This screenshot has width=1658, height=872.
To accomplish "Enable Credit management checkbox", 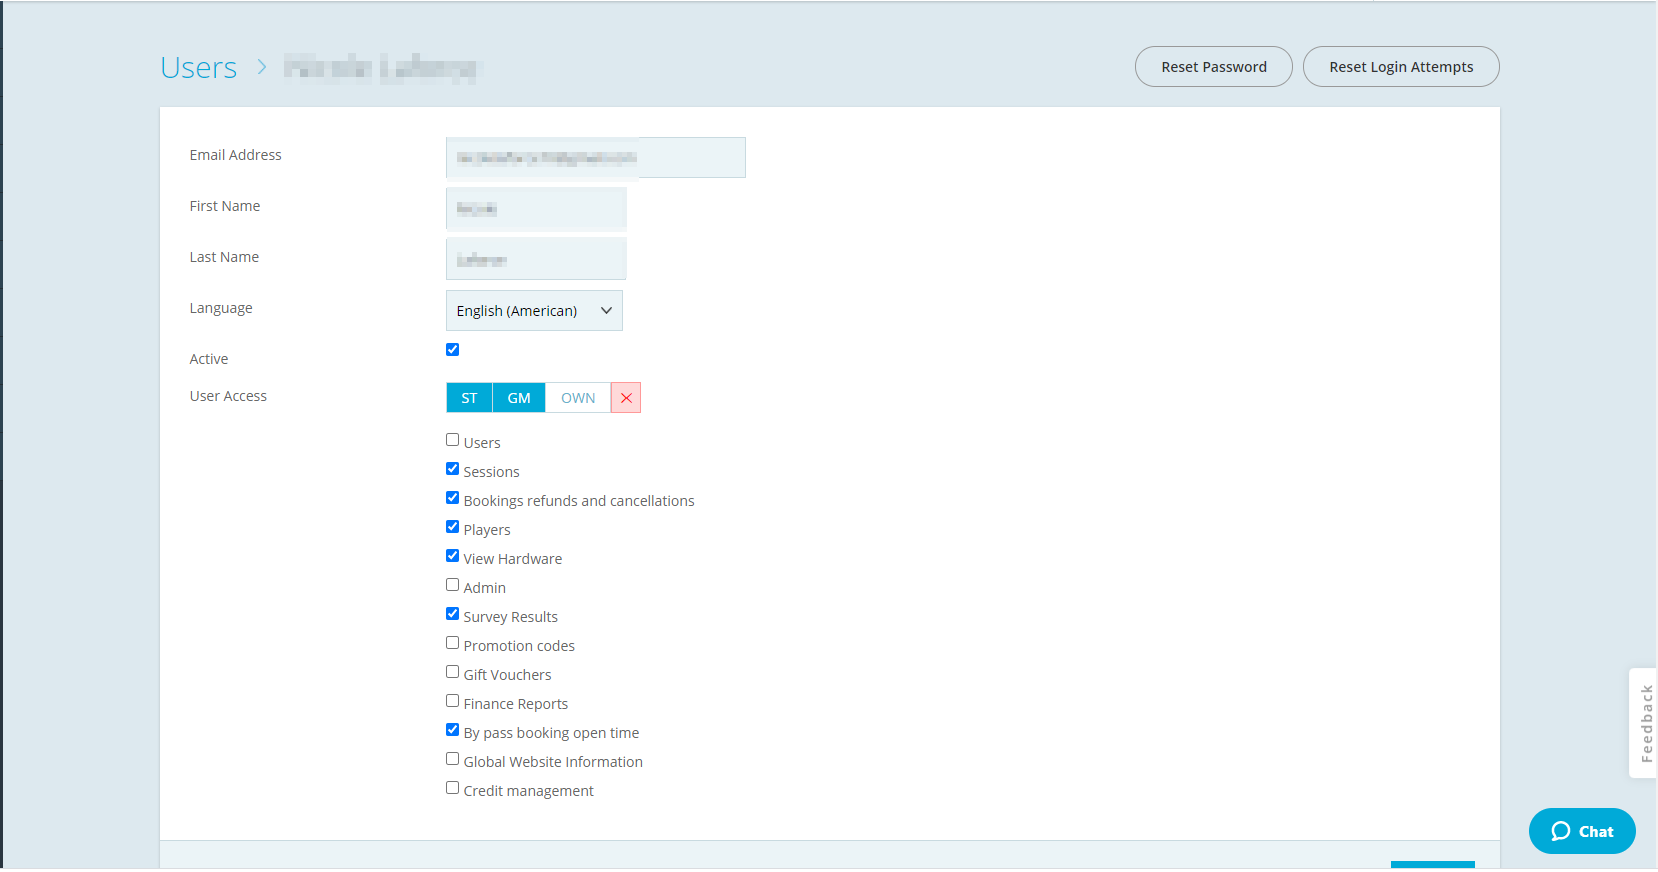I will (x=453, y=788).
